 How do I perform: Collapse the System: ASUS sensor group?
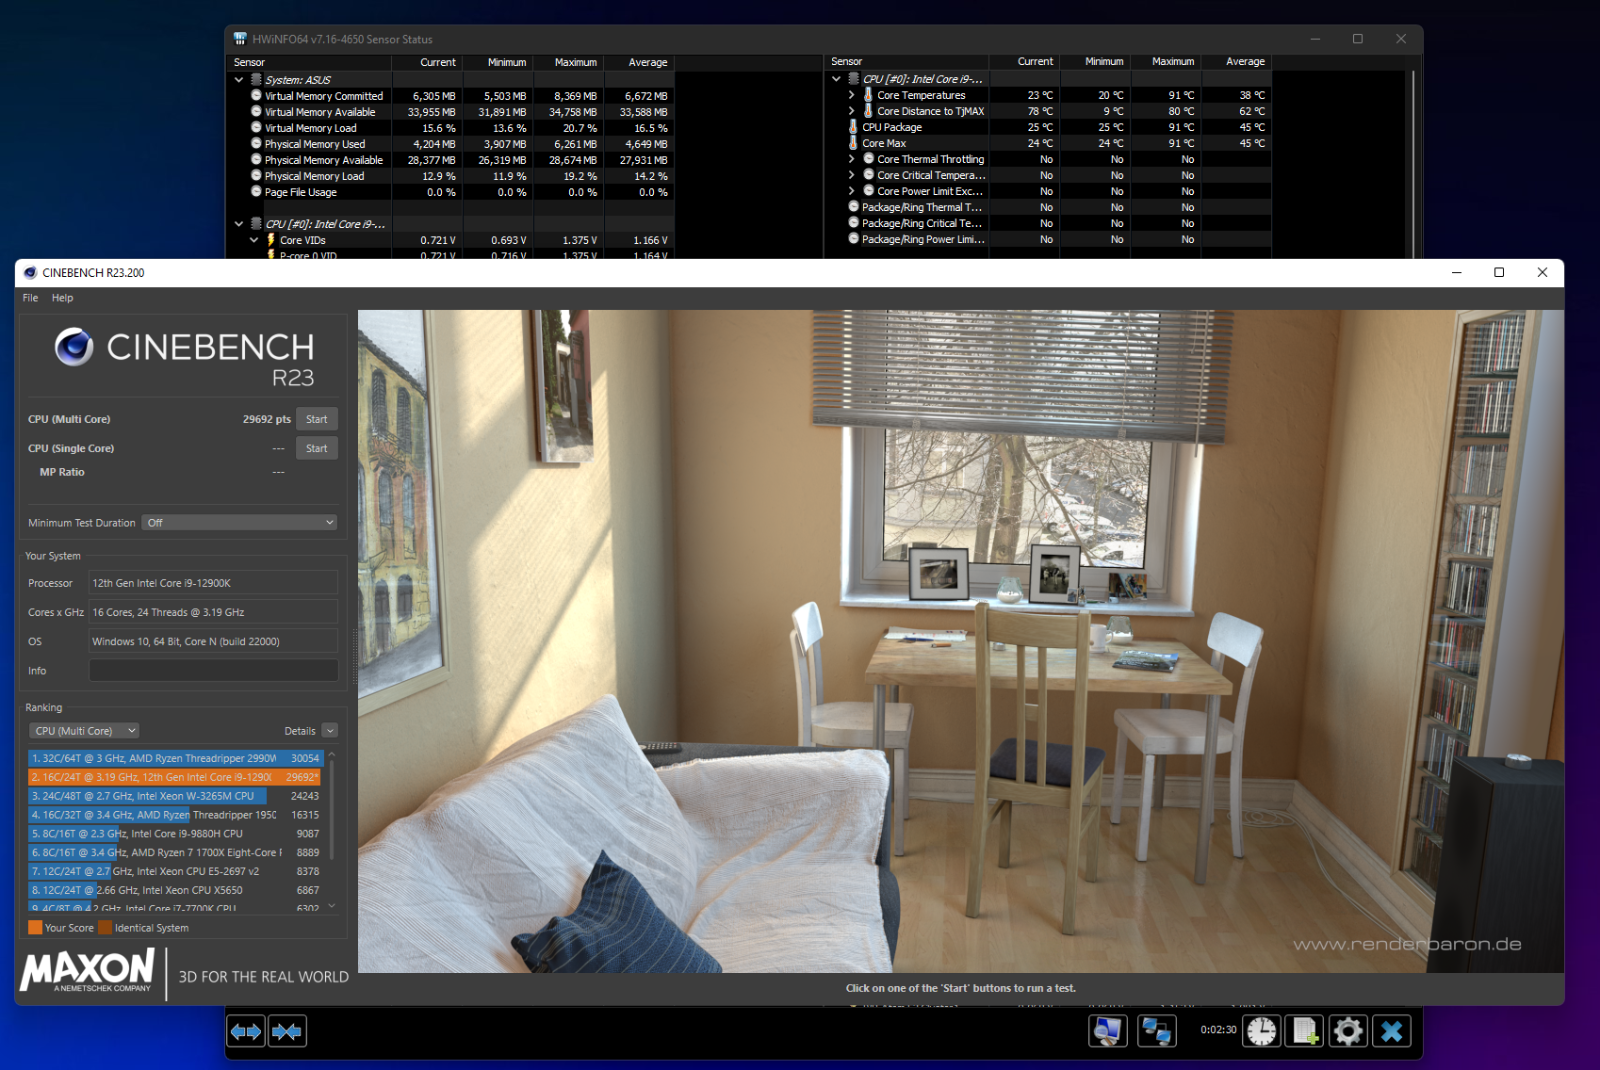tap(239, 80)
